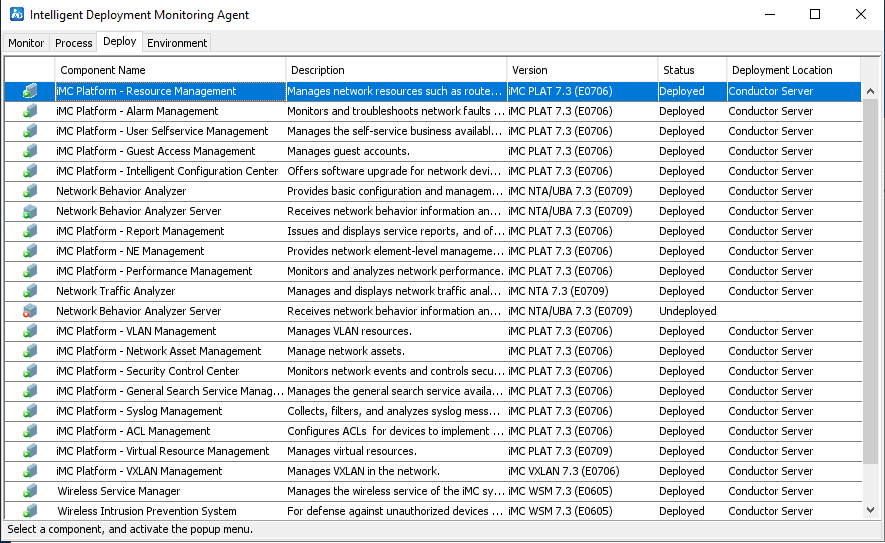
Task: Click the Network Behavior Analyzer row icon
Action: 30,191
